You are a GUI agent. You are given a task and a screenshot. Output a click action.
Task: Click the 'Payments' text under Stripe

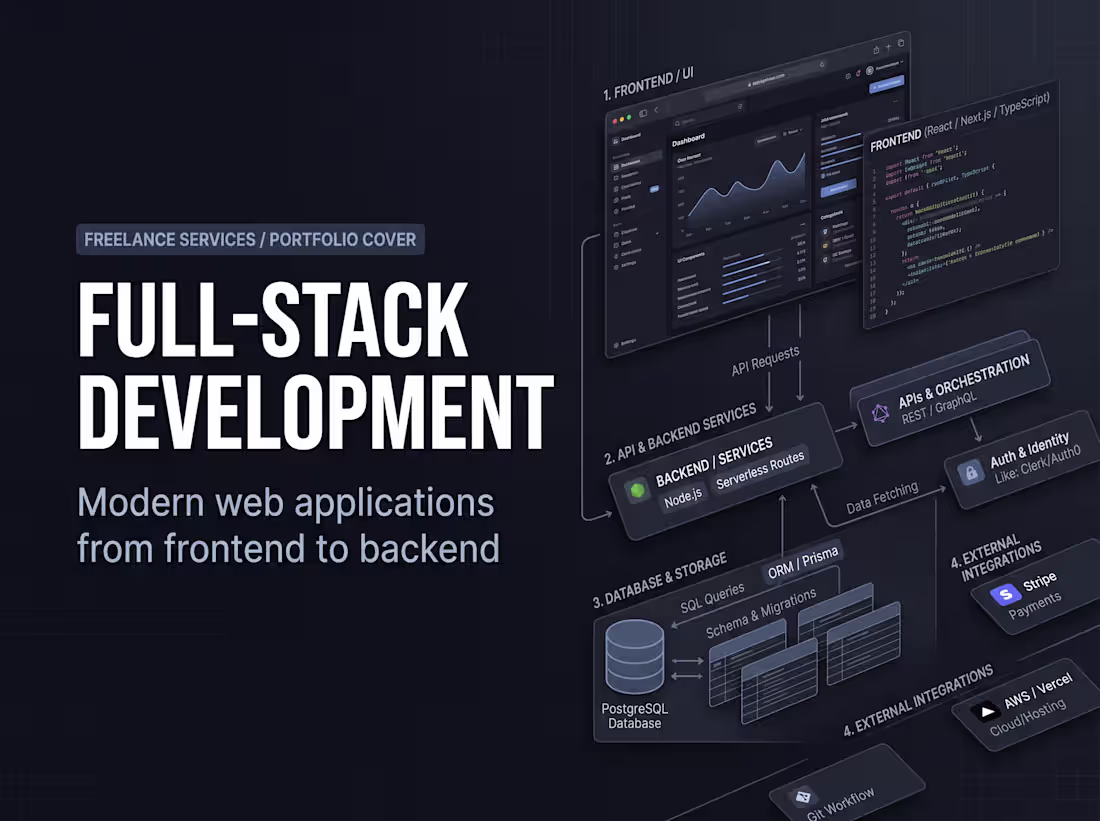click(x=1035, y=606)
